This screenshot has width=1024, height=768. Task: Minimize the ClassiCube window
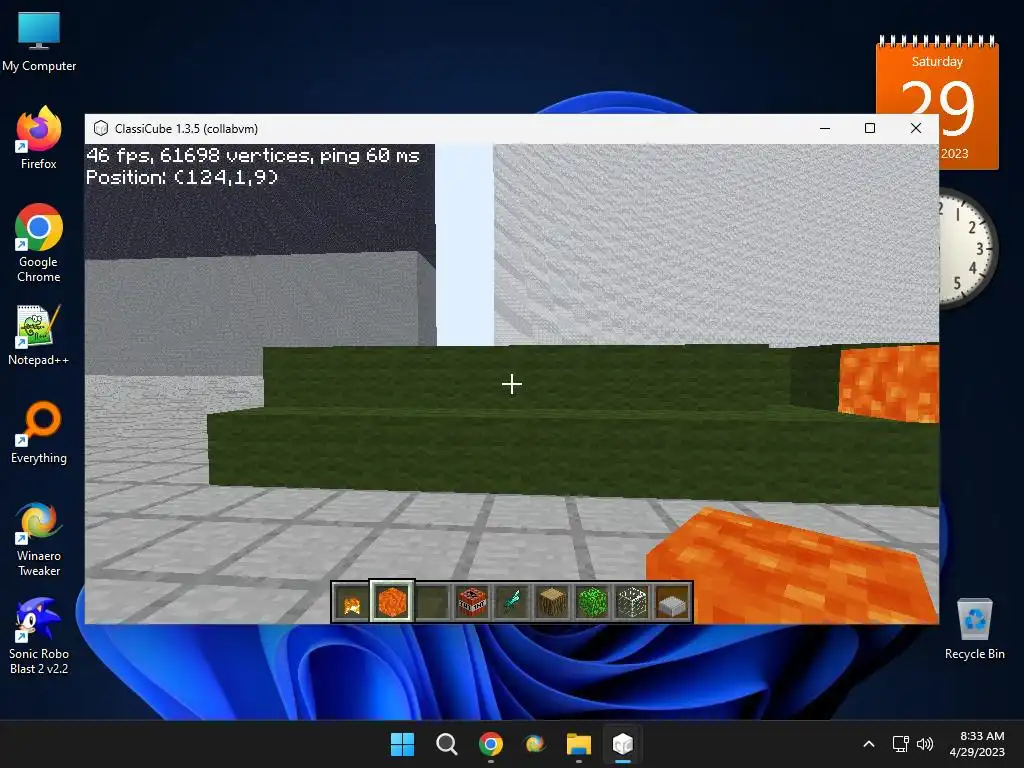click(825, 128)
